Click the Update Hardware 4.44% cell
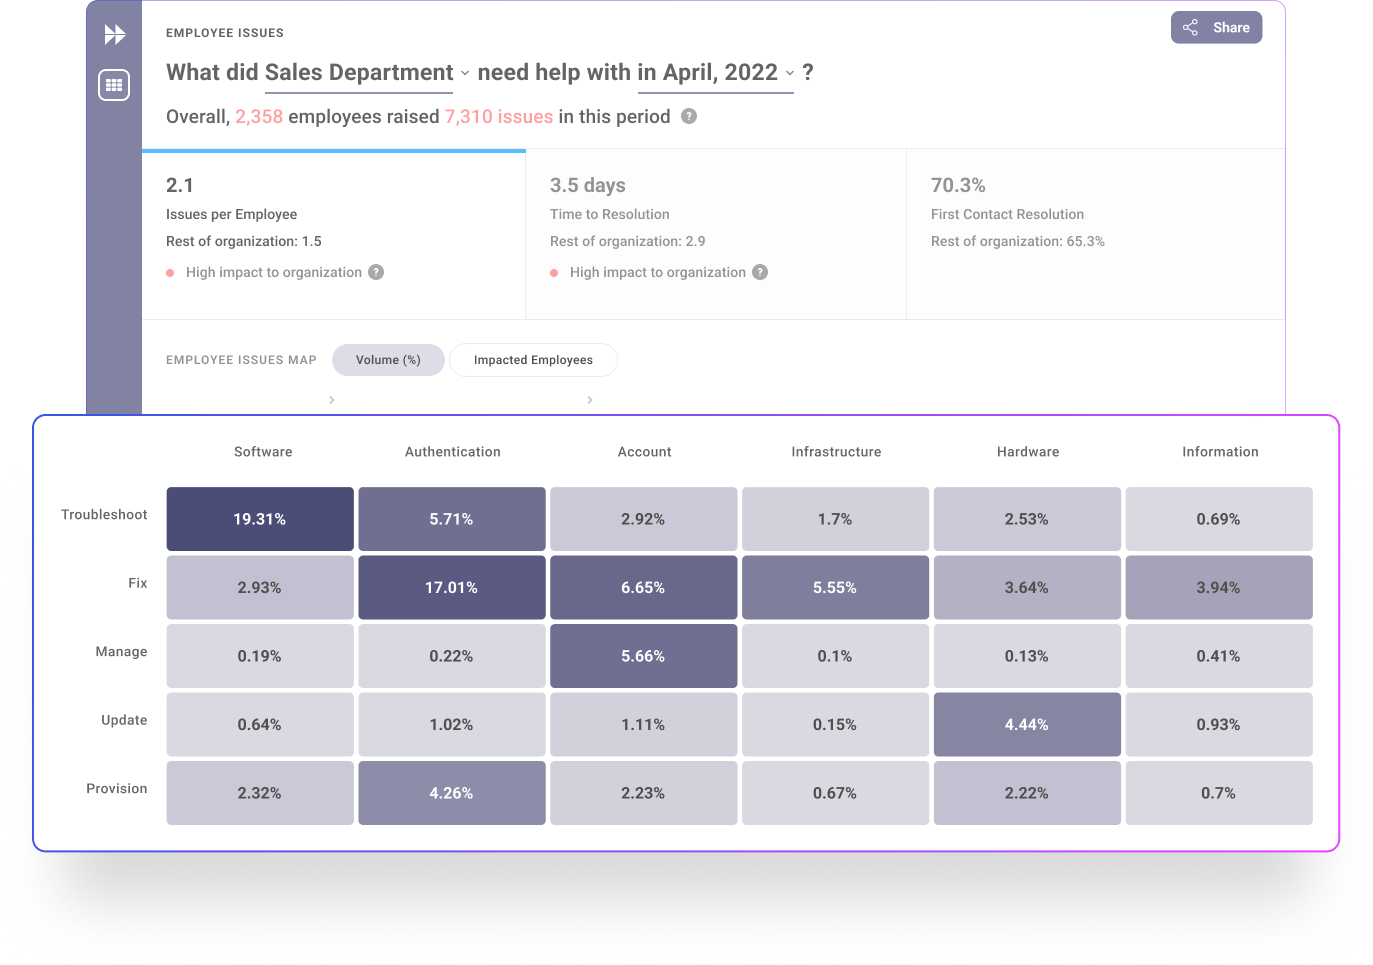1373x965 pixels. pyautogui.click(x=1027, y=725)
